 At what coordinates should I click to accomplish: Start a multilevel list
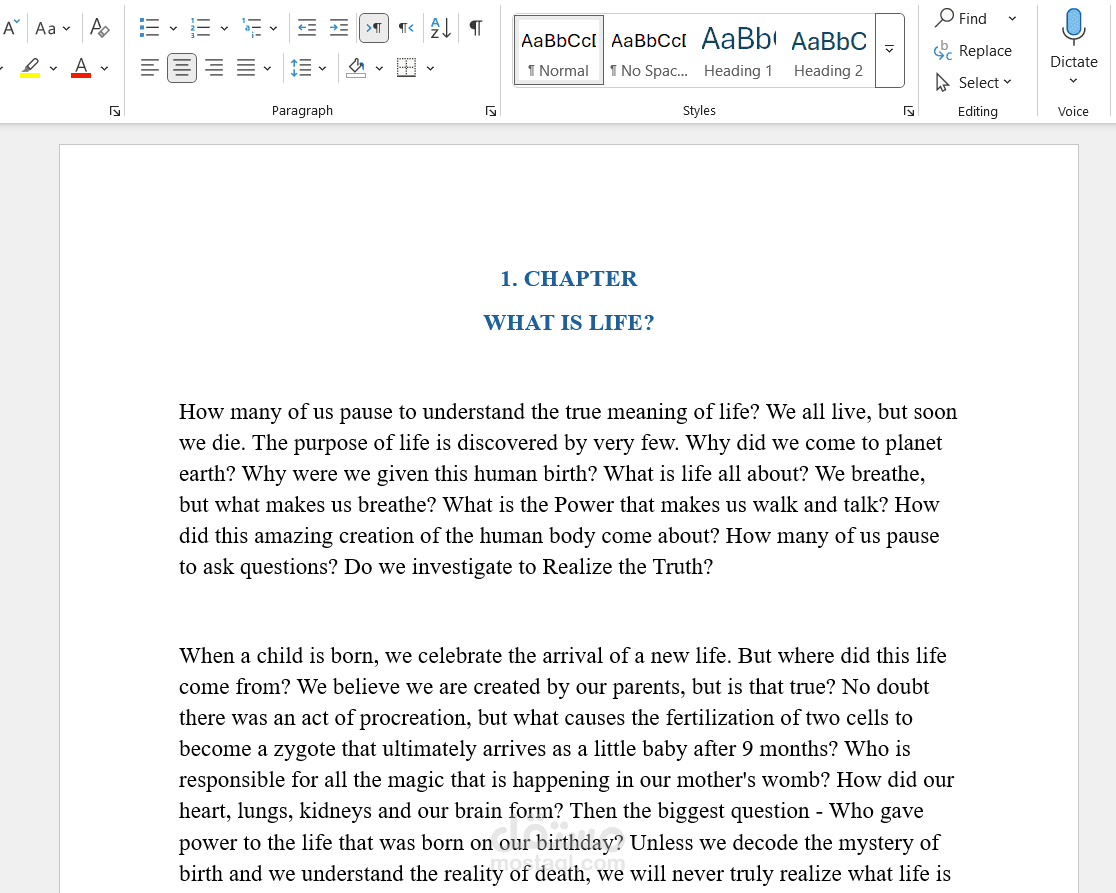click(x=252, y=28)
